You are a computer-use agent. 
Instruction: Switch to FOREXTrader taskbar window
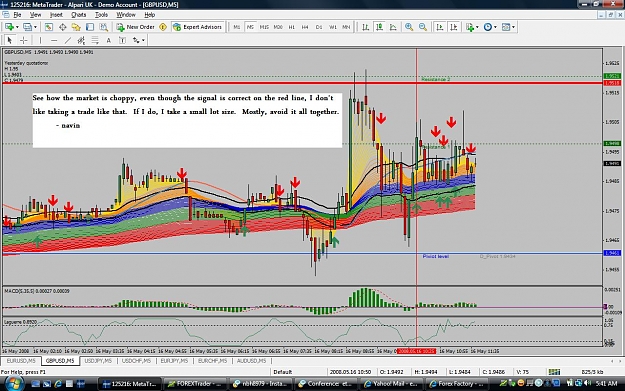195,384
